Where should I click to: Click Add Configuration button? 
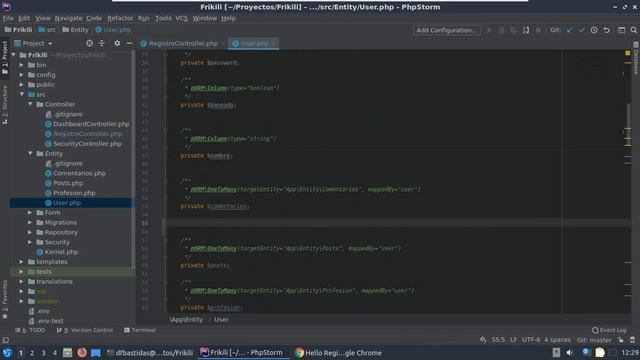447,30
